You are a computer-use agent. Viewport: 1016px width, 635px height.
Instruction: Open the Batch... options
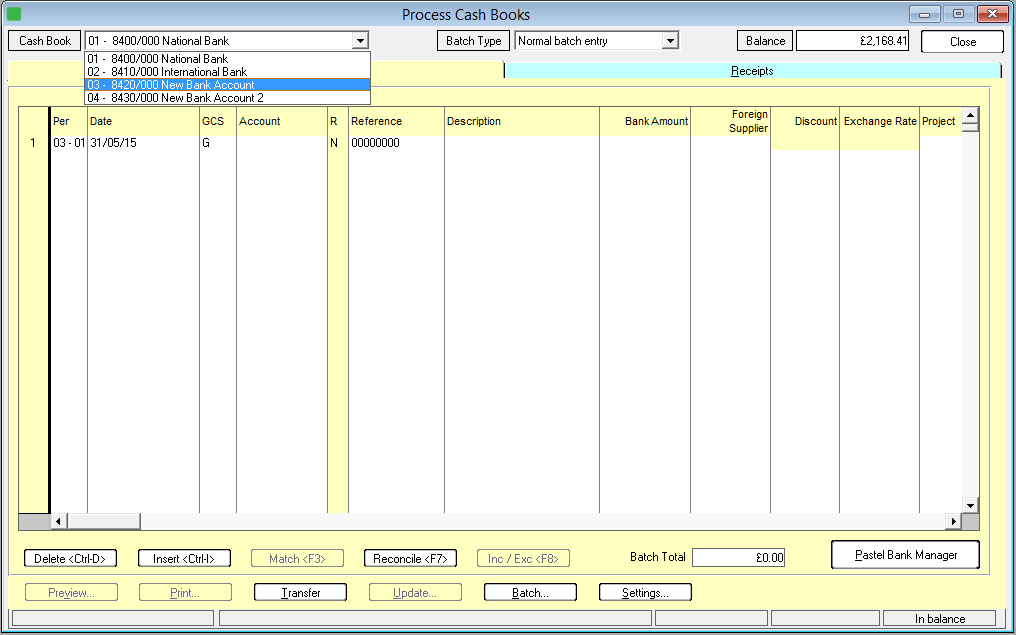point(530,593)
